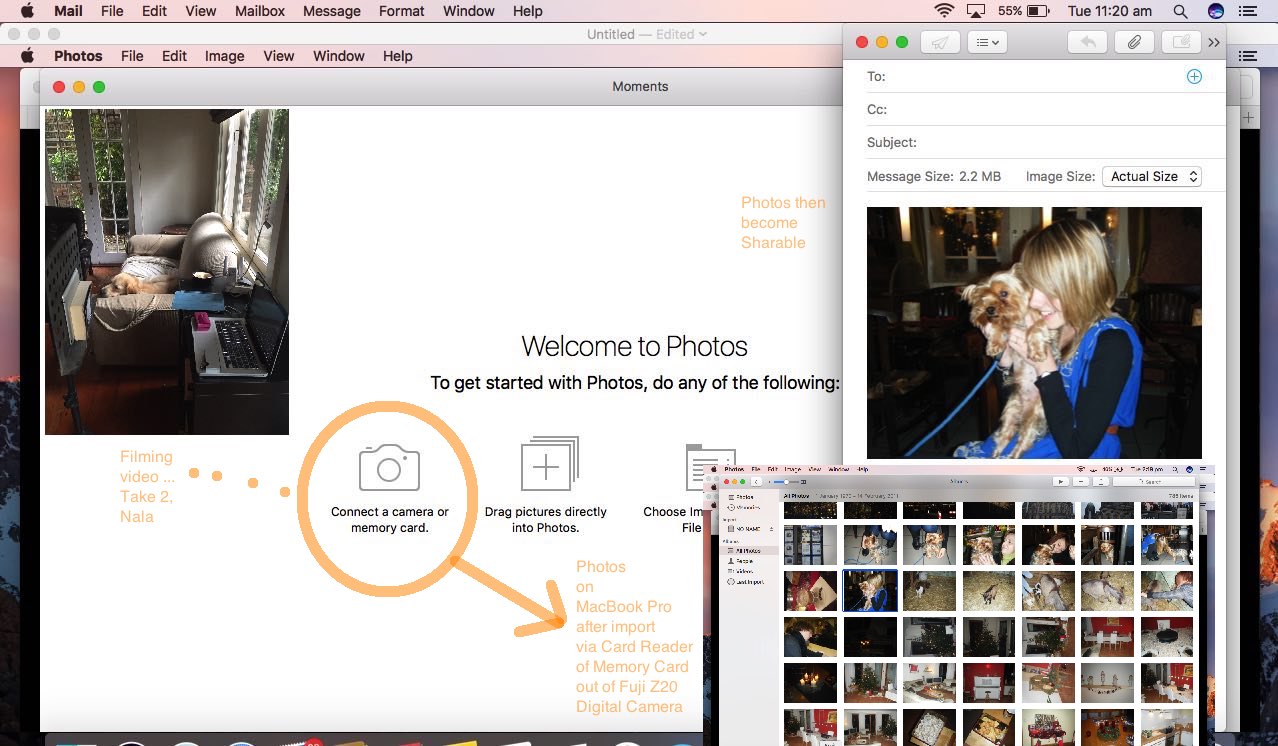Click the include original attachments icon

pos(1181,42)
